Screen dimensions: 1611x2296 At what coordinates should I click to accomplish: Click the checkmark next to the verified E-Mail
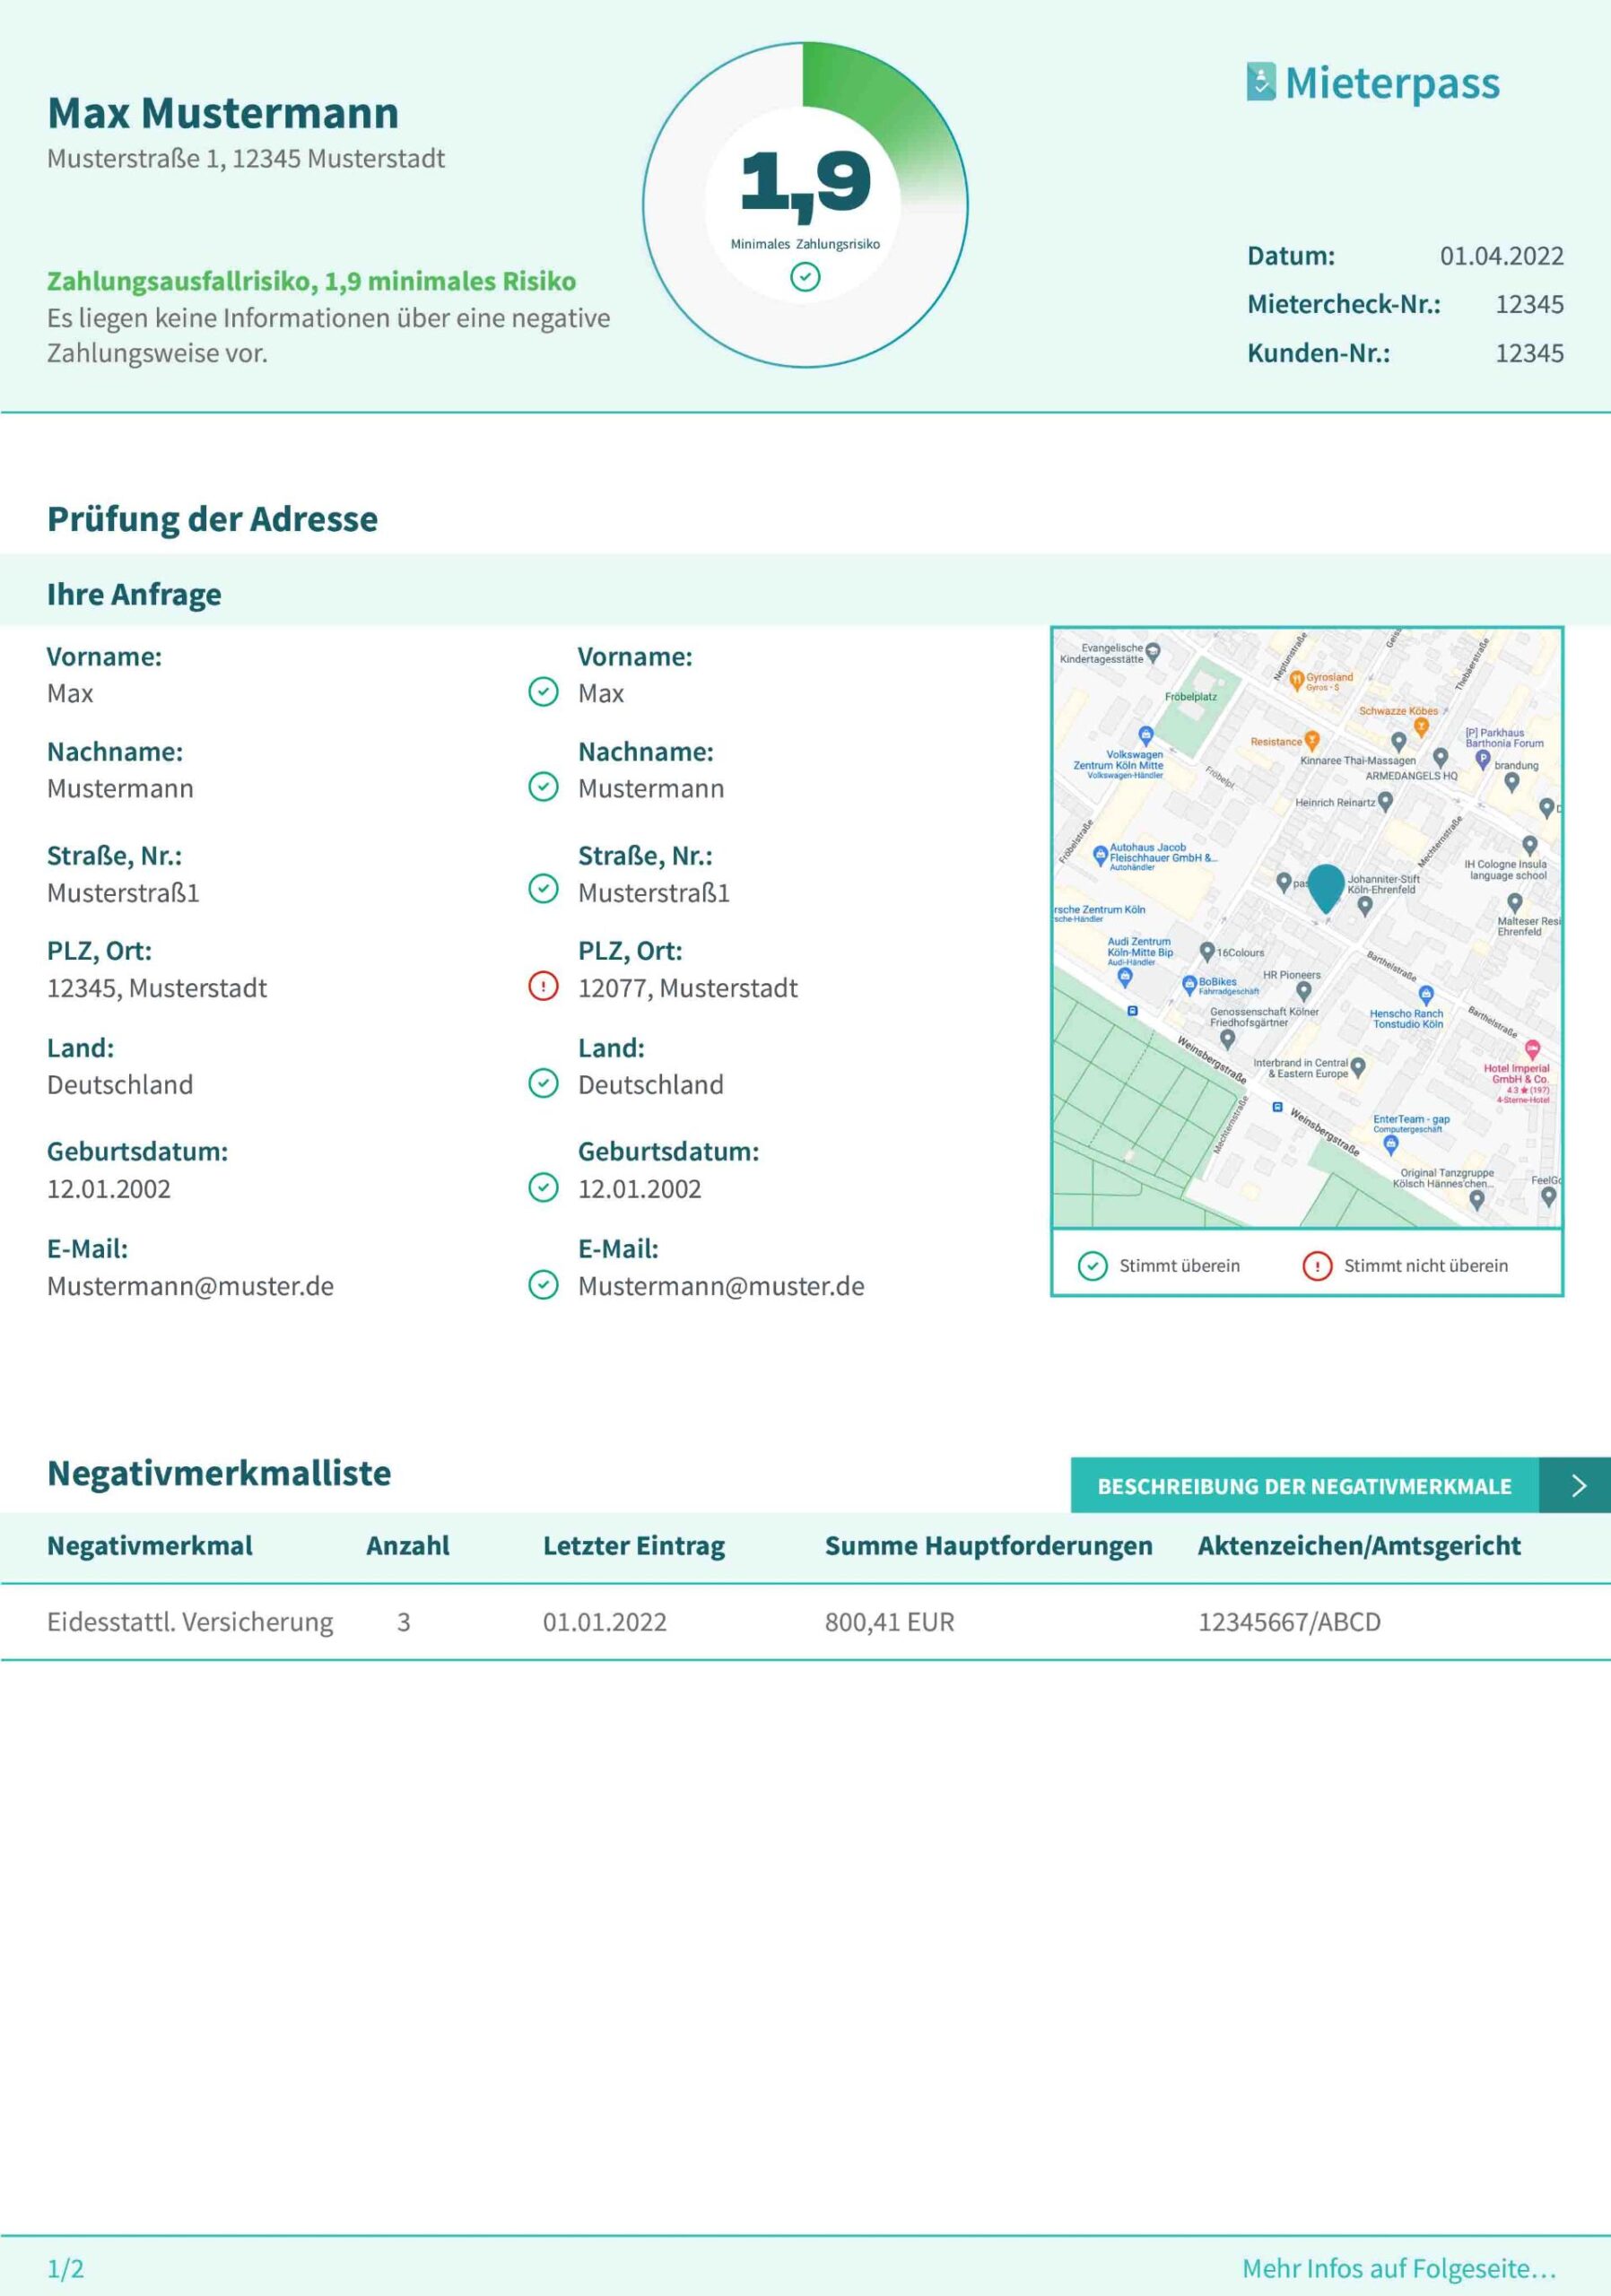(543, 1285)
